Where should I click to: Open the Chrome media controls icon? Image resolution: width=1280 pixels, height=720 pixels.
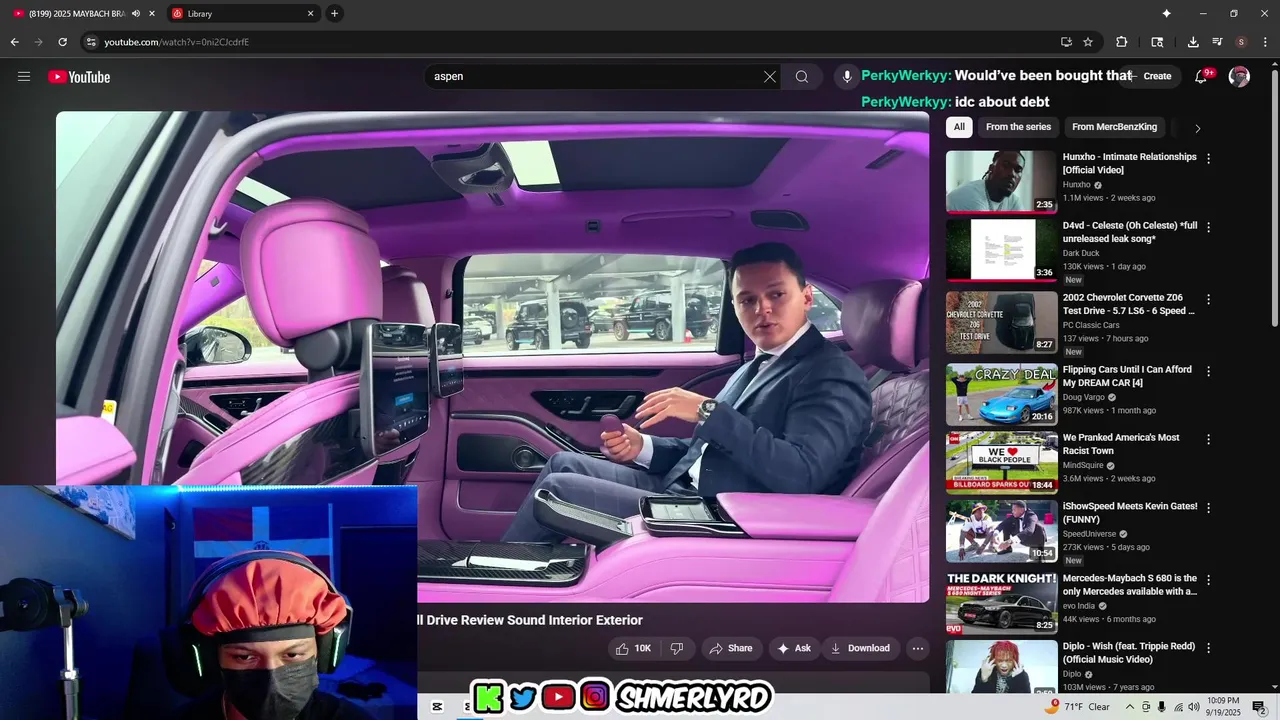point(1217,42)
